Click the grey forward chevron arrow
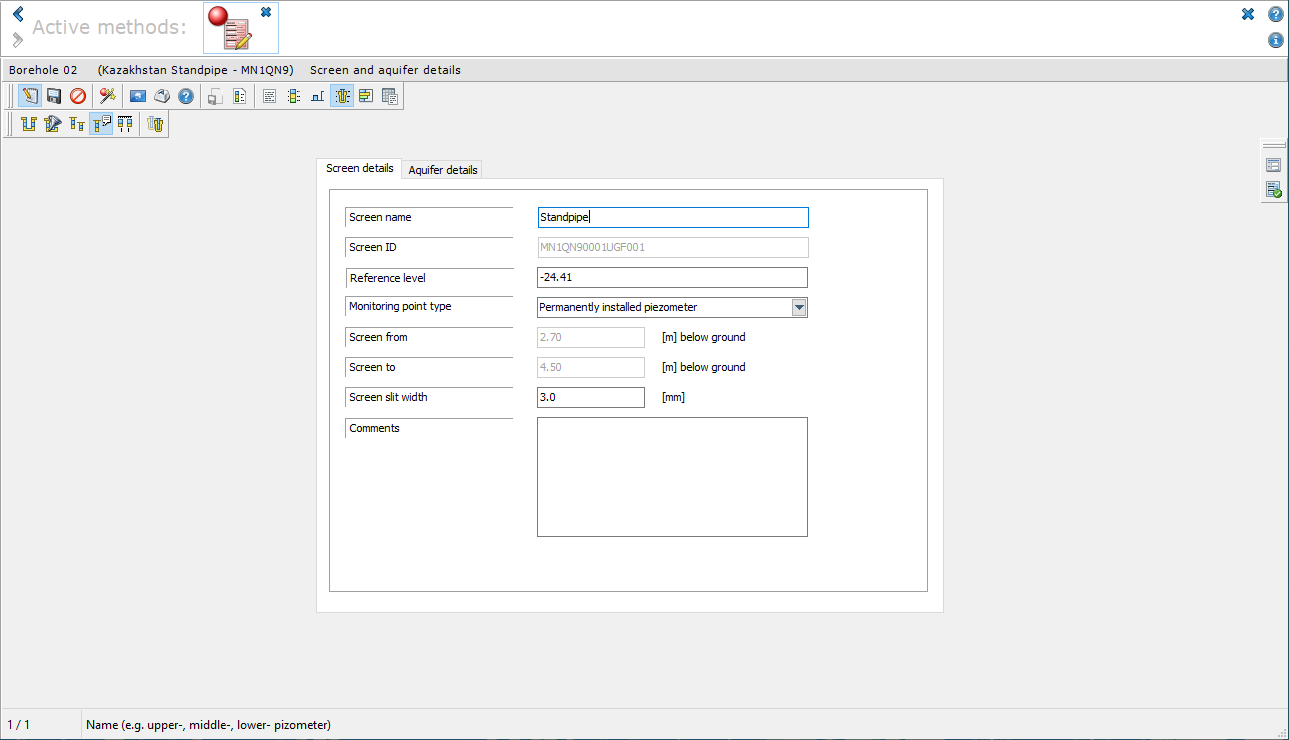 [x=17, y=40]
